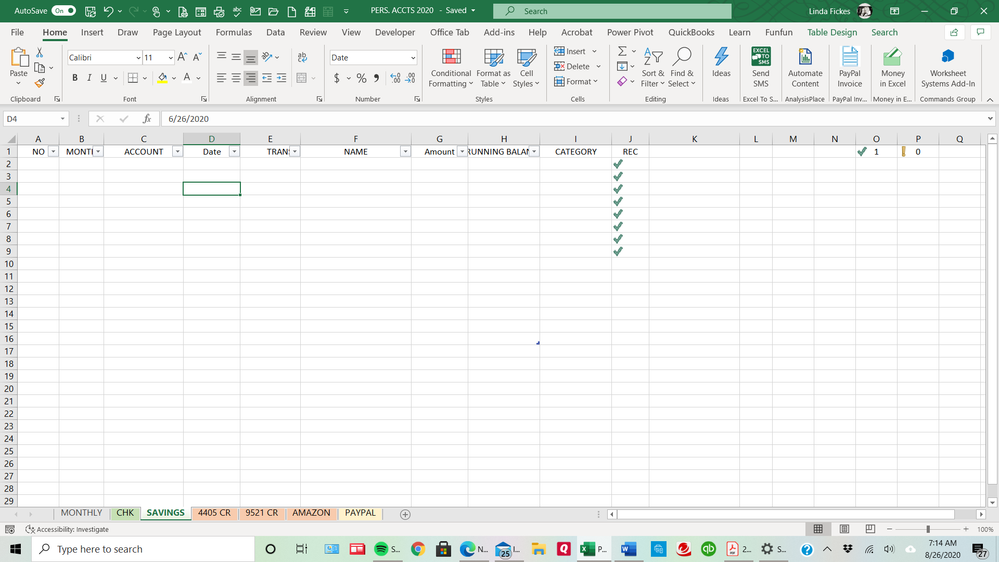Click the Increase Decimal icon

[395, 78]
